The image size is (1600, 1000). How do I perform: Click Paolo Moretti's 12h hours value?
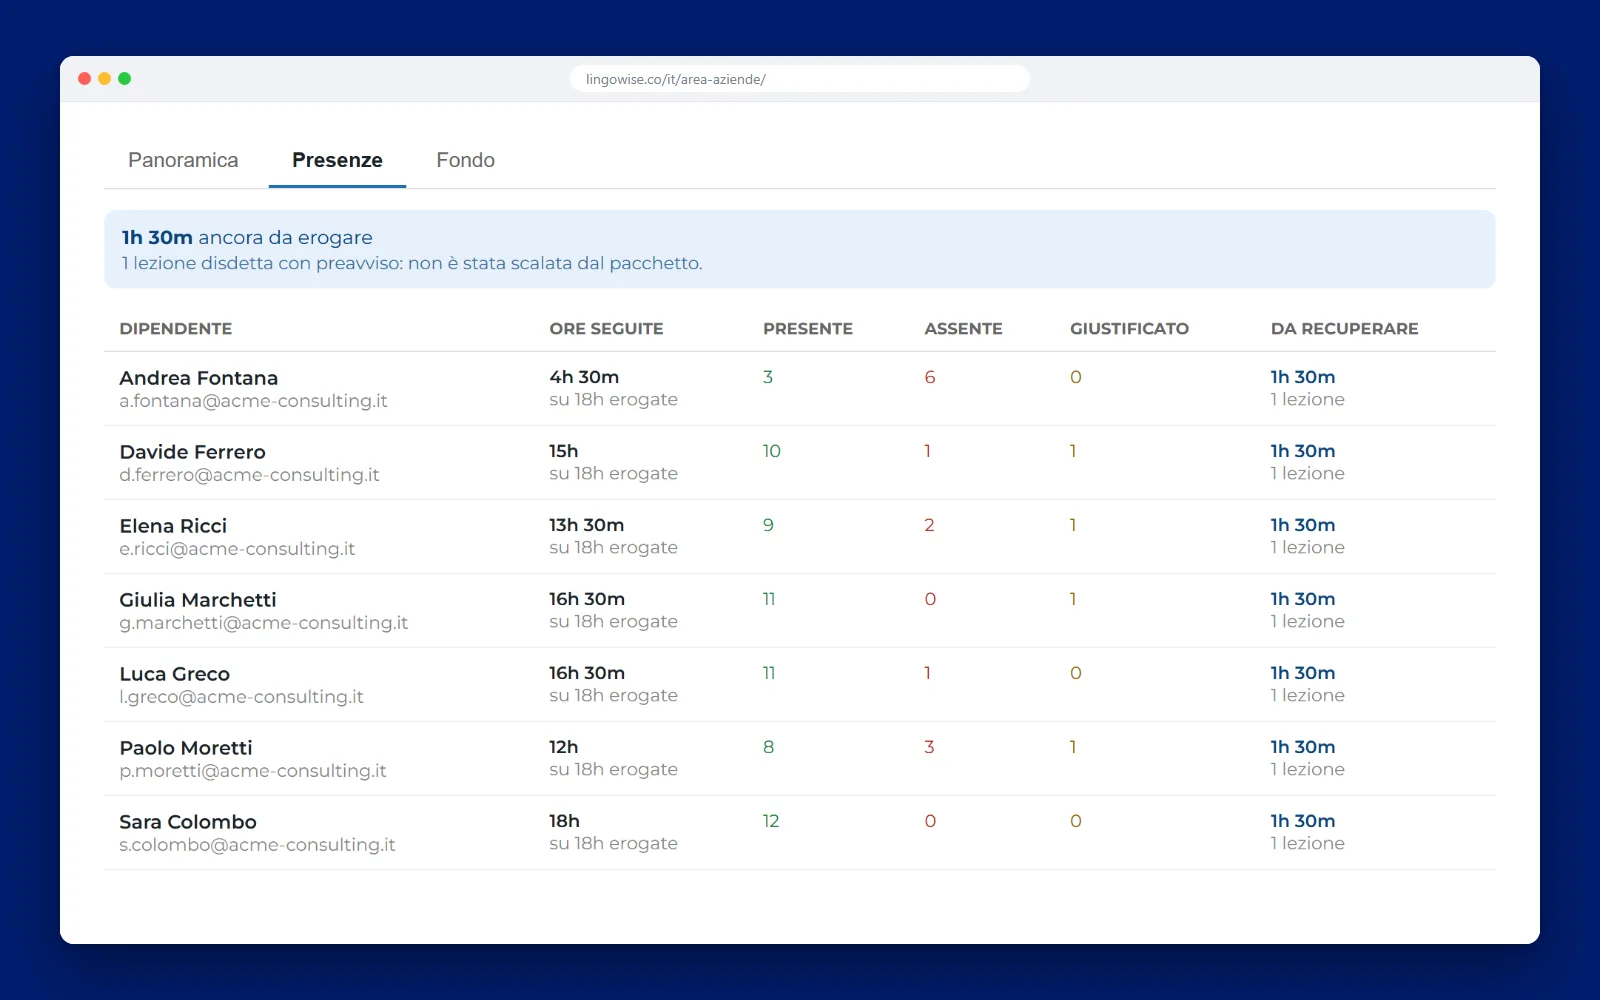(x=564, y=747)
